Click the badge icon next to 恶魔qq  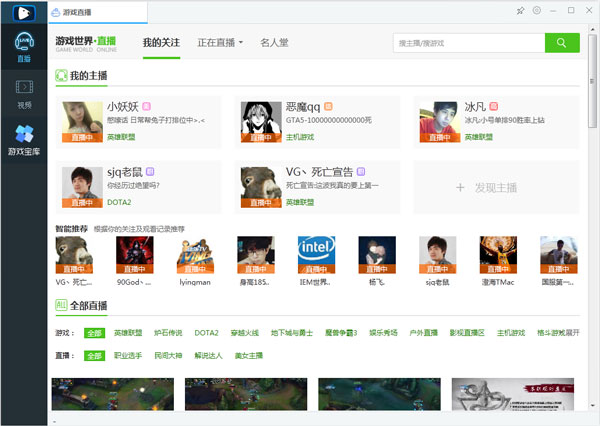pyautogui.click(x=328, y=106)
